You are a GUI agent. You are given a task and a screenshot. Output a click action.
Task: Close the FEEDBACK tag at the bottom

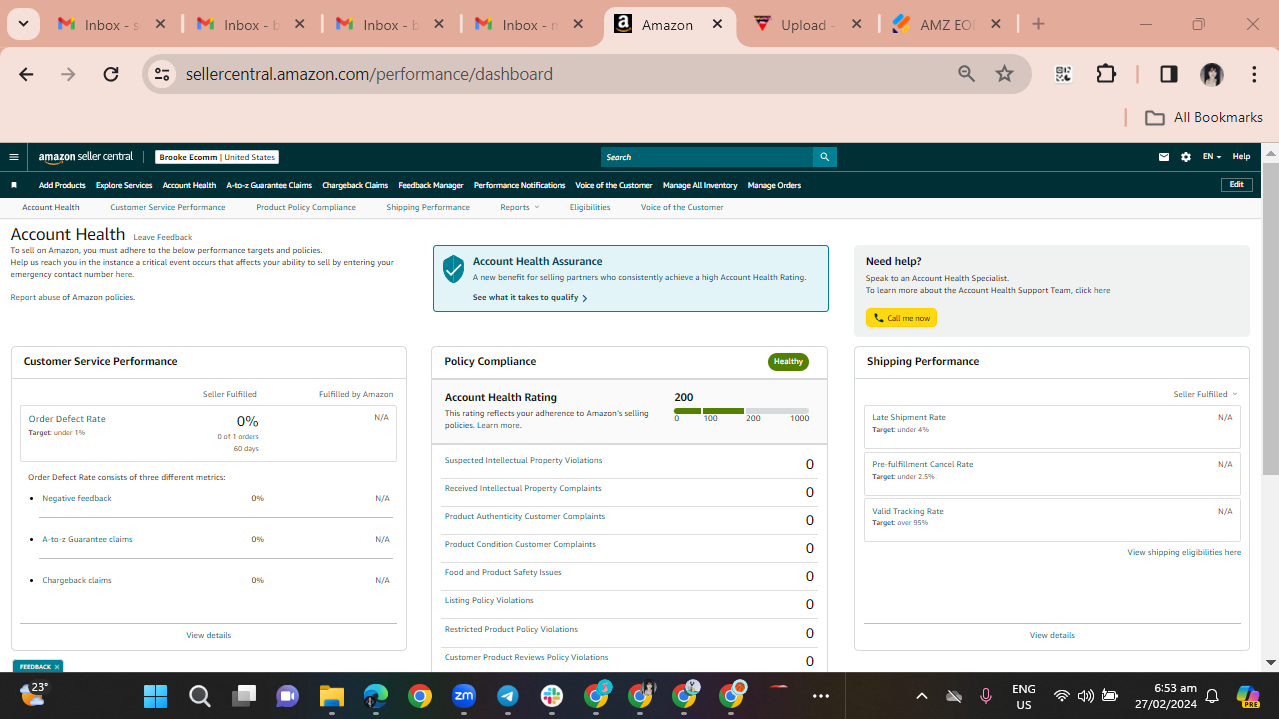[x=57, y=667]
